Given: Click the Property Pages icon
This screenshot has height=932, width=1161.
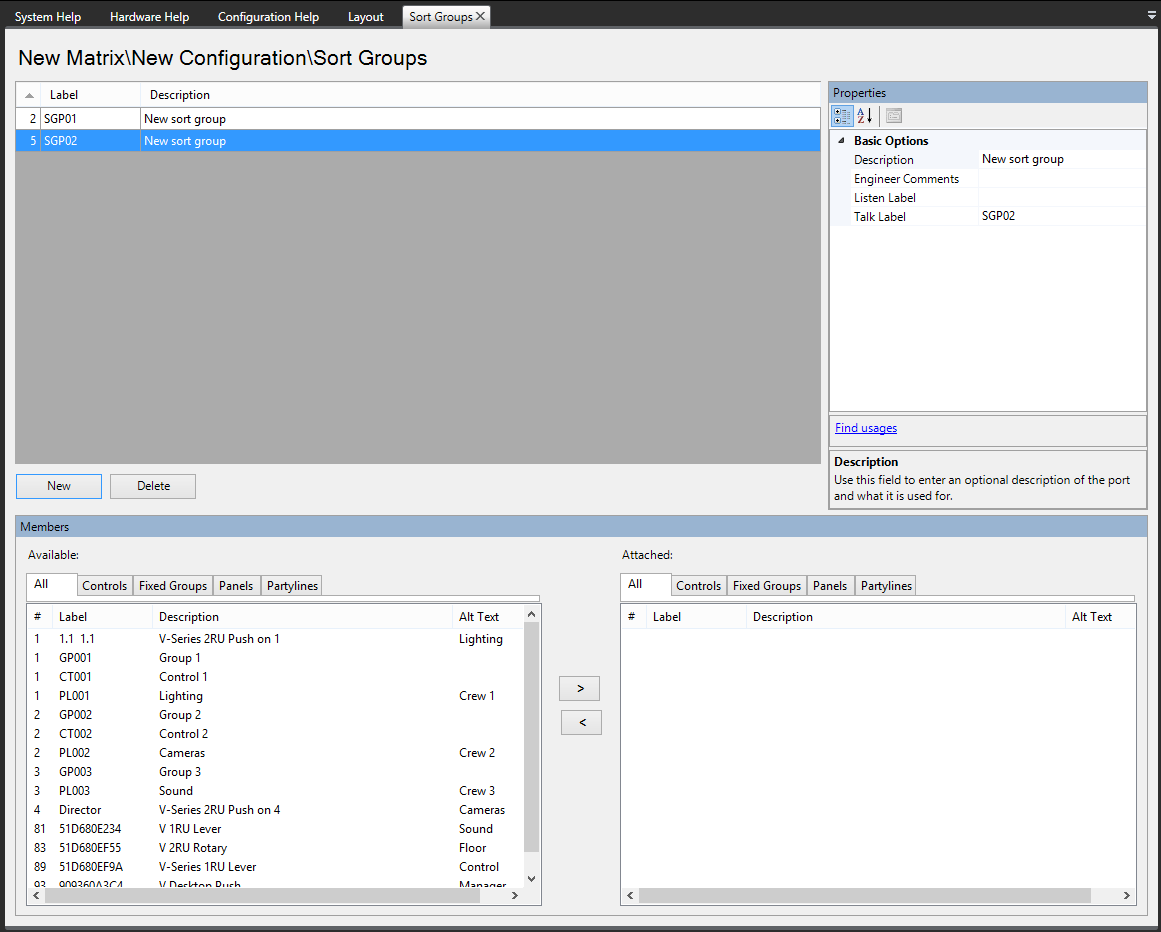Looking at the screenshot, I should tap(893, 115).
